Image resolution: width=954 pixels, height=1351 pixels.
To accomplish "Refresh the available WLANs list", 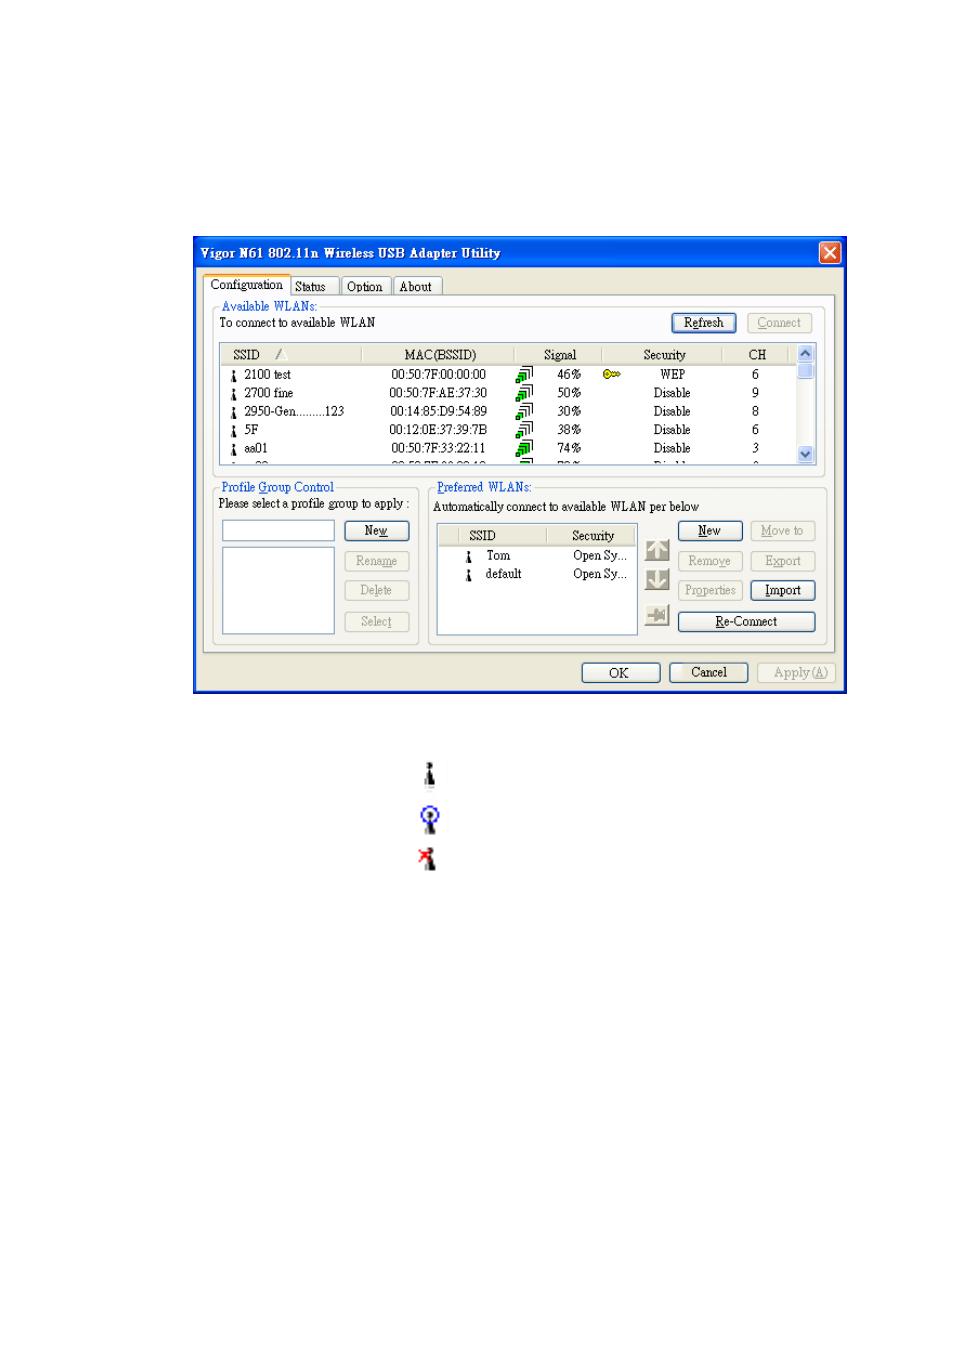I will pos(704,323).
